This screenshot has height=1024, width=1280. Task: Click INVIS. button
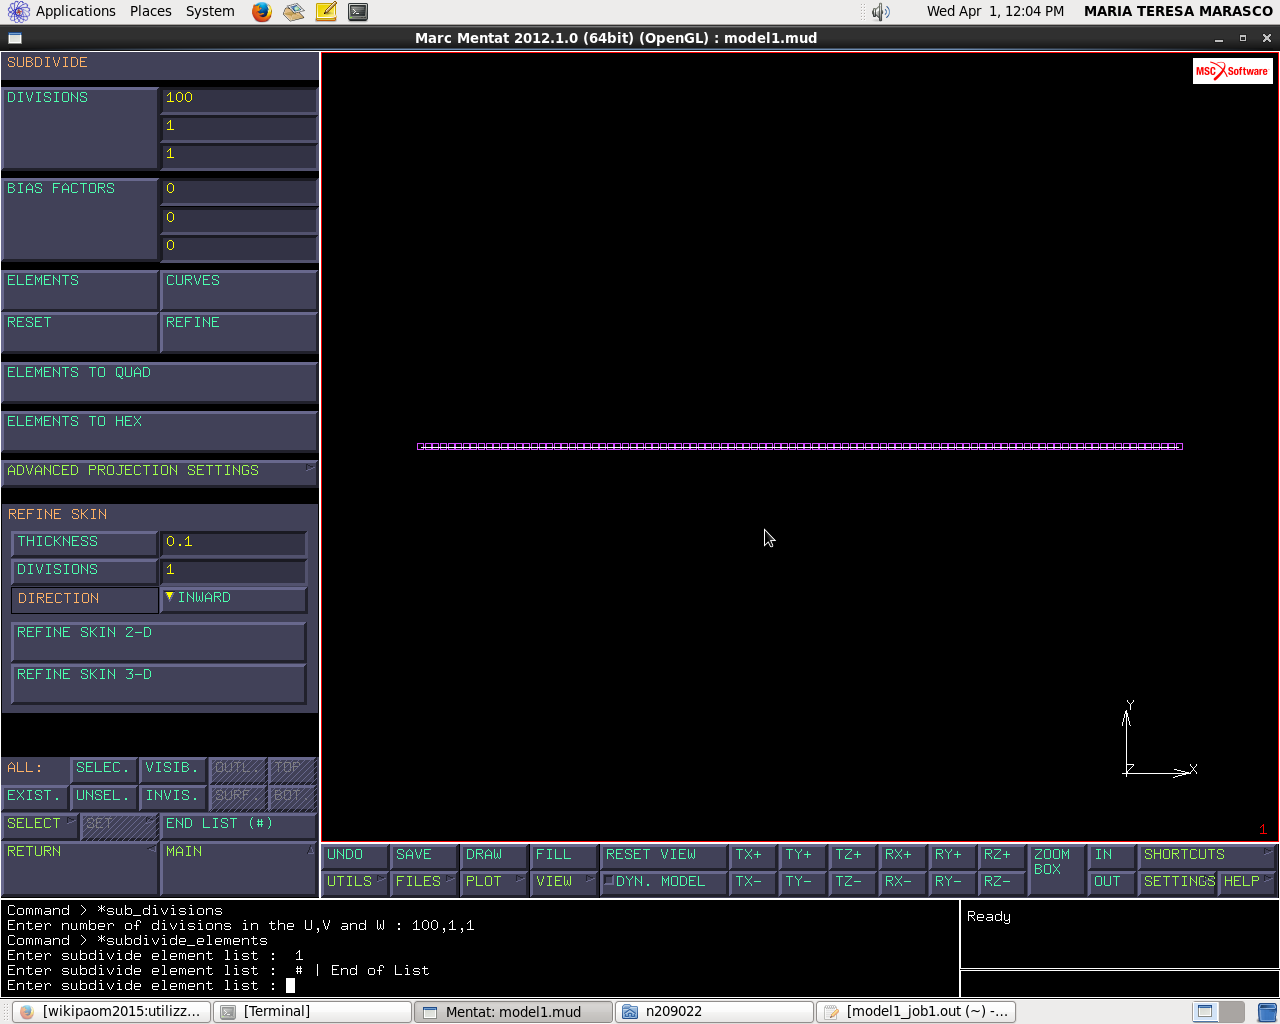172,796
